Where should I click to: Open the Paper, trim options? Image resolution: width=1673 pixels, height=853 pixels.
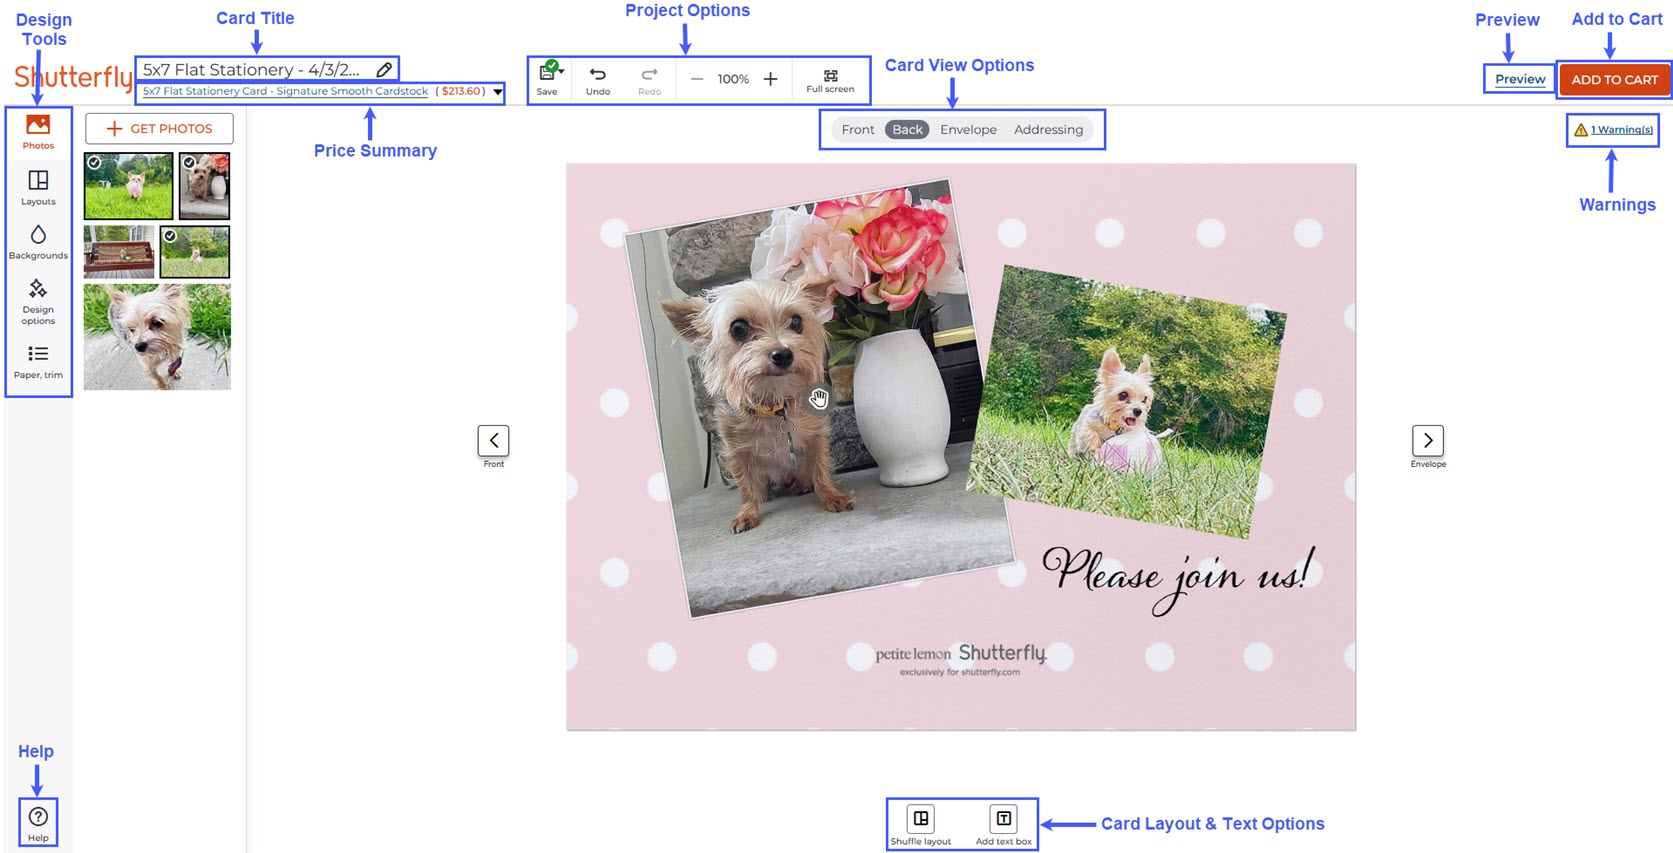click(38, 361)
